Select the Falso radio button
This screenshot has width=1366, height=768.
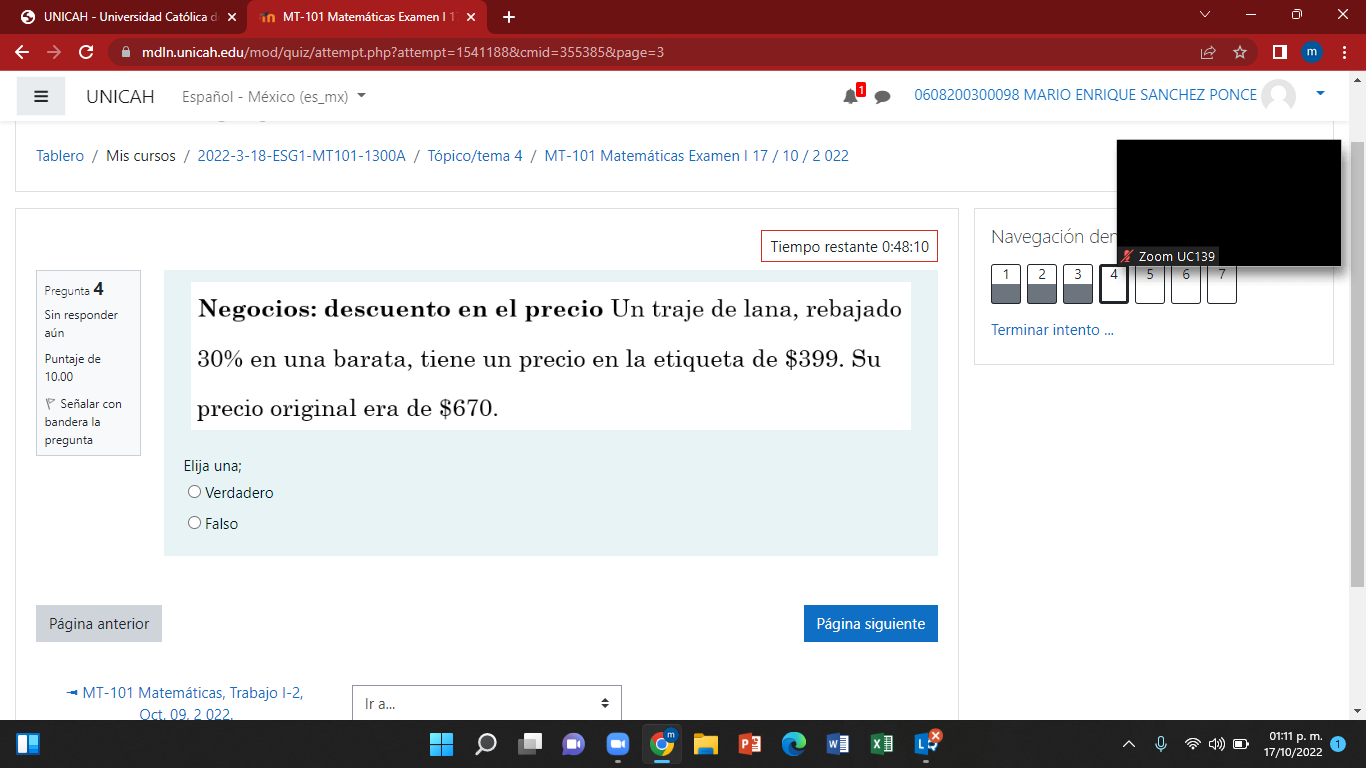[x=194, y=522]
